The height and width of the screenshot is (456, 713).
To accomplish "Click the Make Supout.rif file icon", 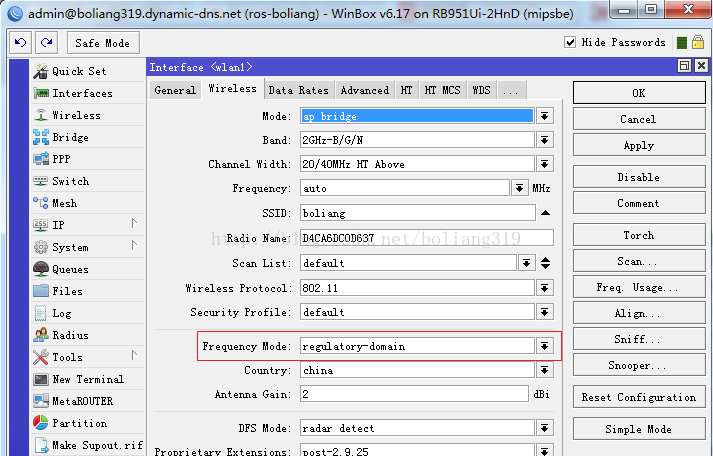I will click(x=41, y=445).
